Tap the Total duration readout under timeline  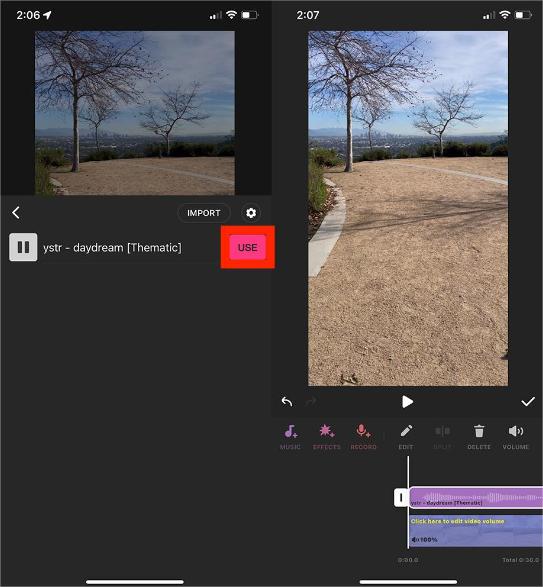[x=521, y=560]
